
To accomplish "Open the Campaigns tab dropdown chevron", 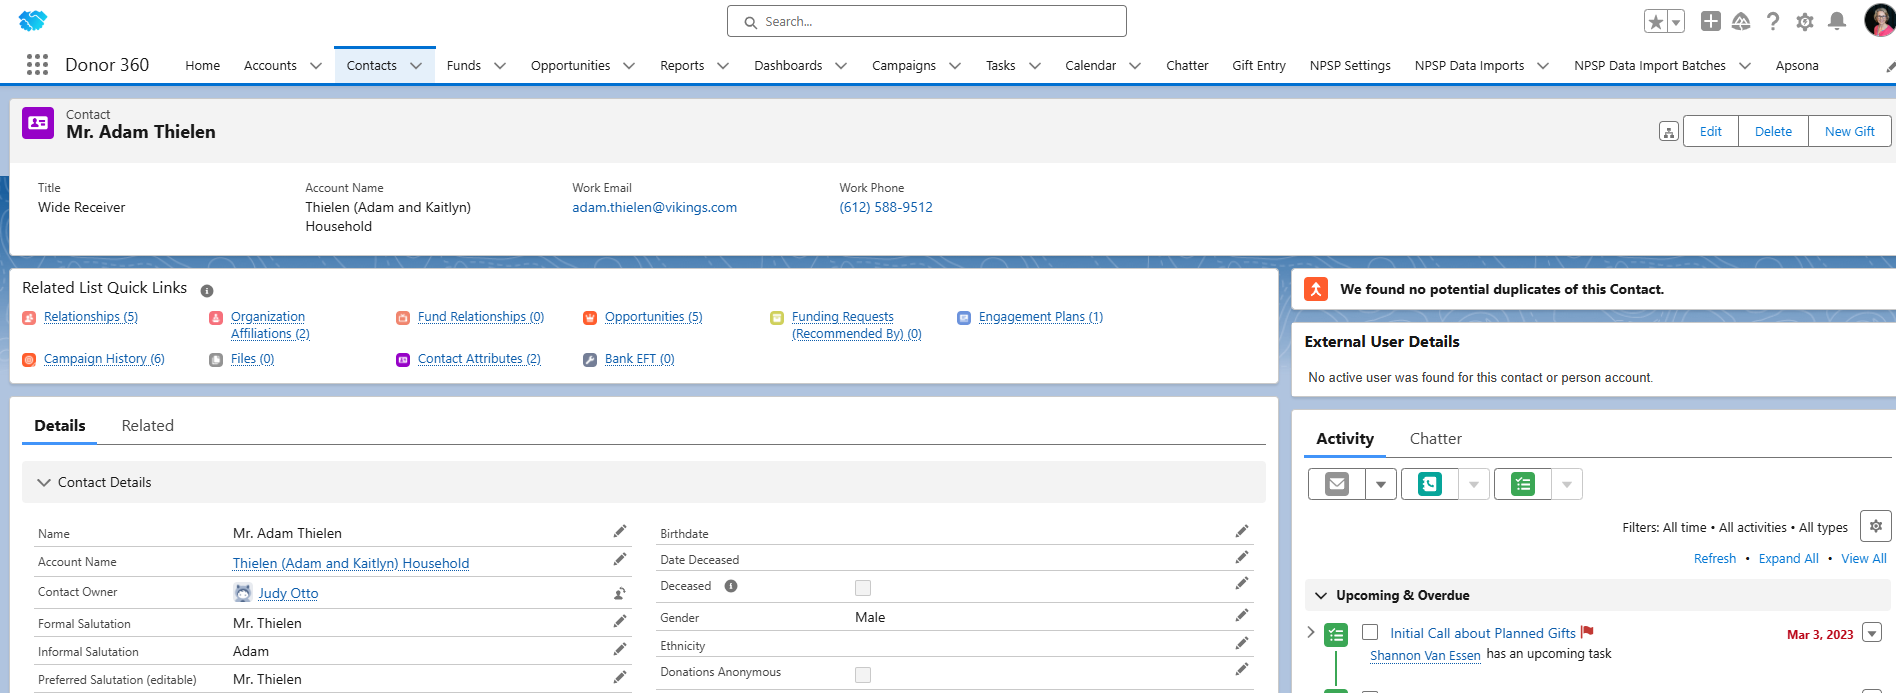I will 955,66.
